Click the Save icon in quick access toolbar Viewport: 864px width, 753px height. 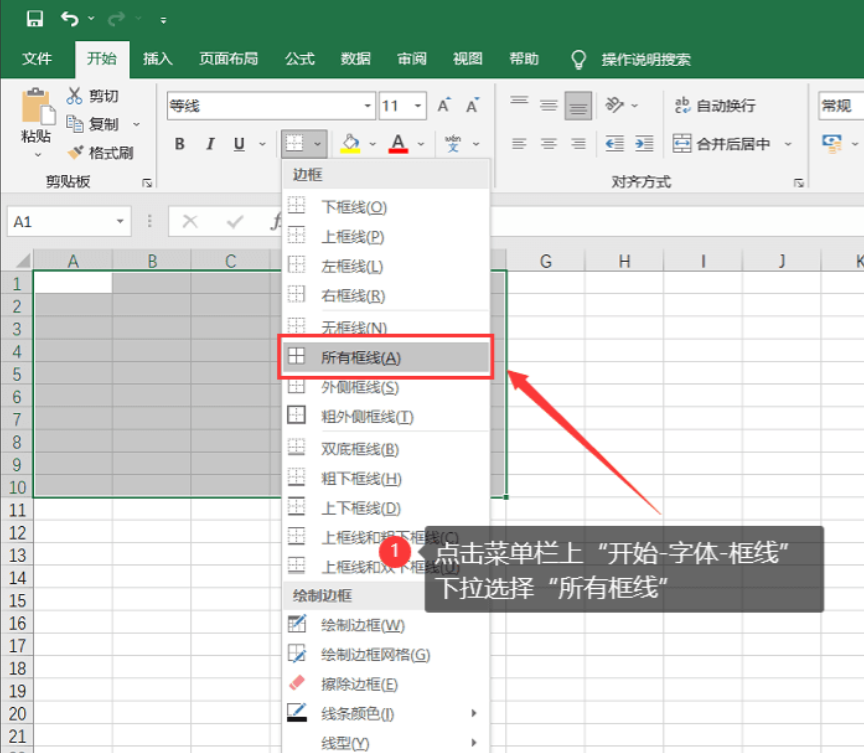point(35,19)
